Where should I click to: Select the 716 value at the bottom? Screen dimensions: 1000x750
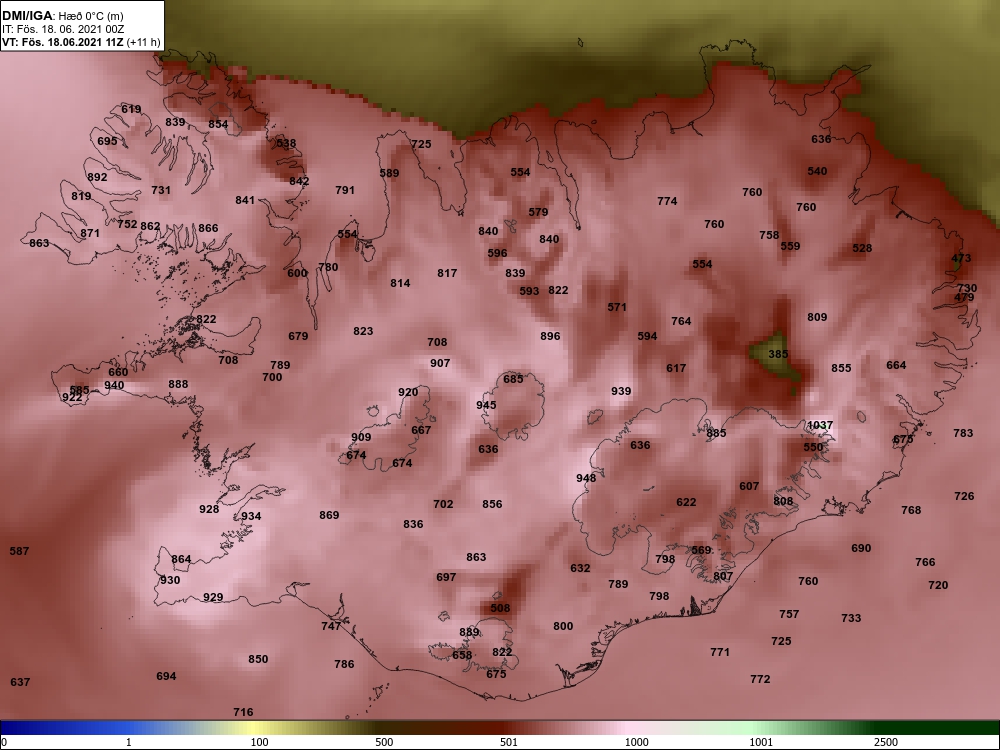click(x=243, y=712)
